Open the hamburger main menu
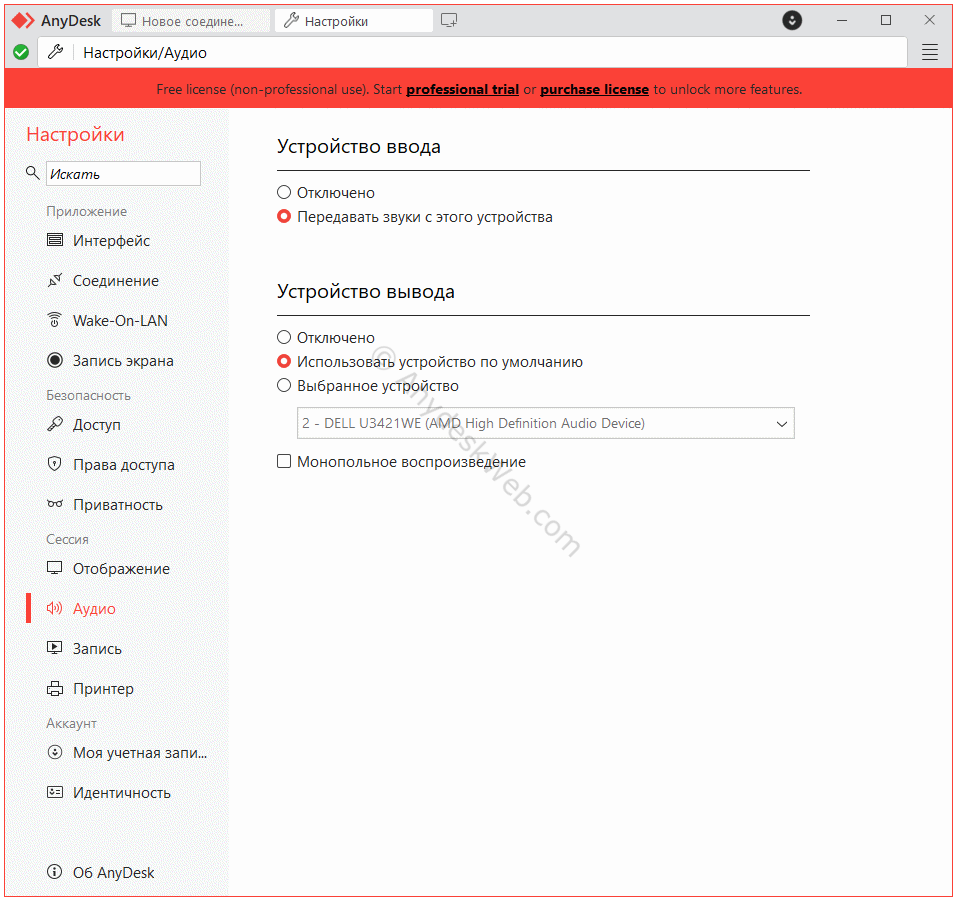This screenshot has width=955, height=899. [929, 52]
